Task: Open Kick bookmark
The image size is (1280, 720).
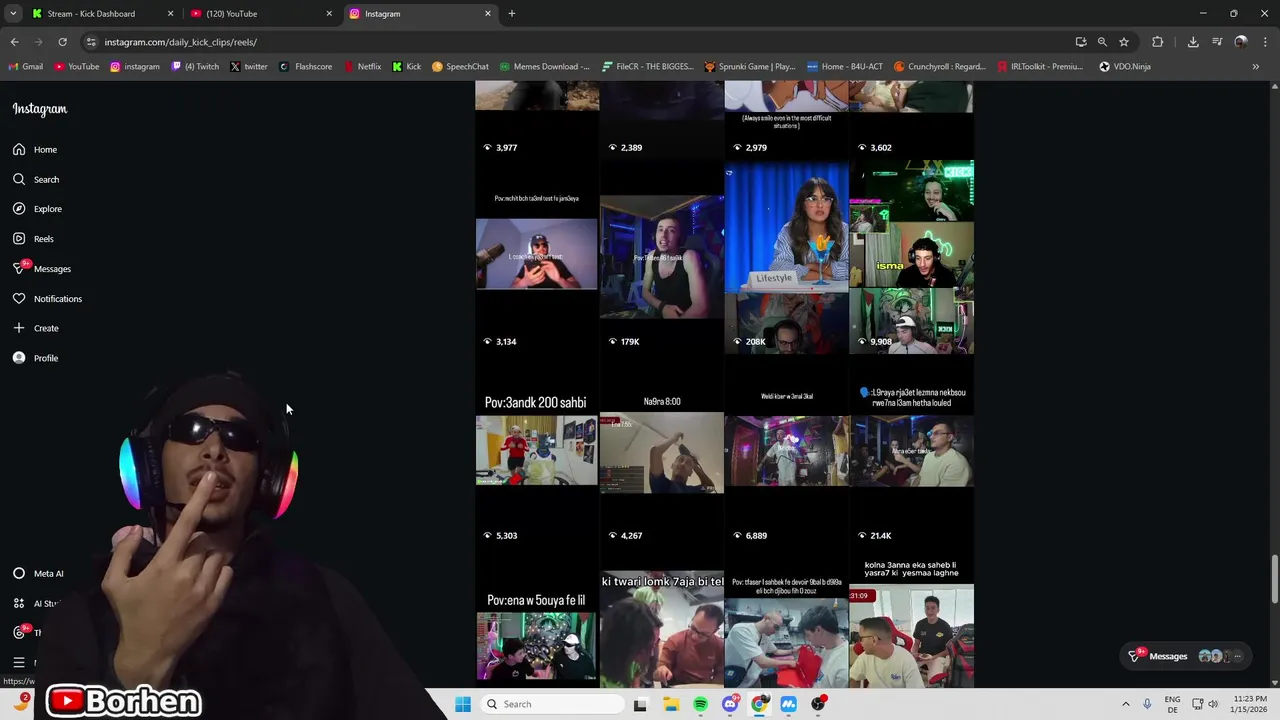Action: tap(406, 67)
